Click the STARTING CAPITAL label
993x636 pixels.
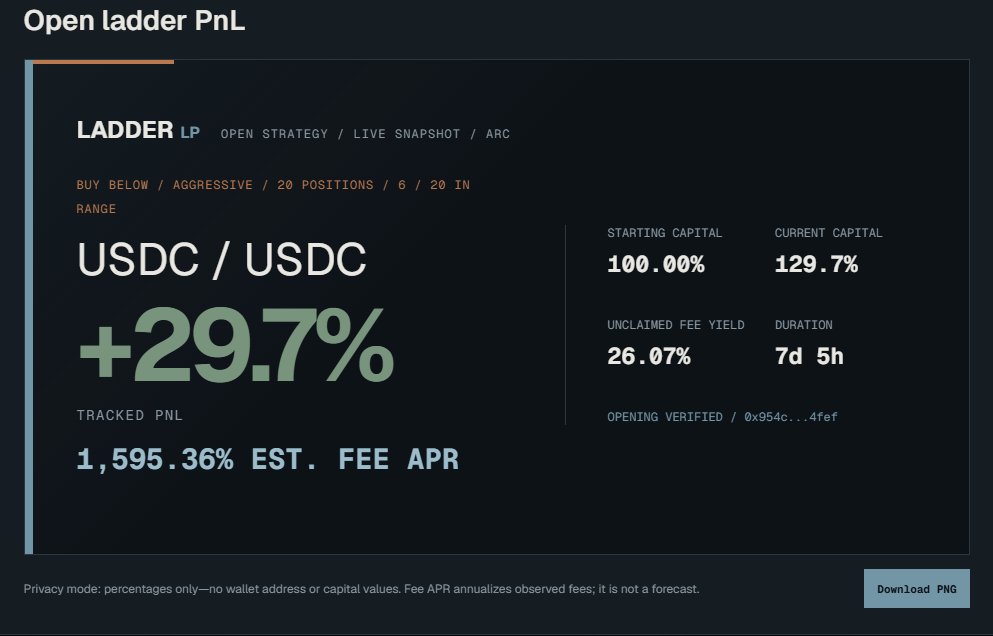[664, 233]
